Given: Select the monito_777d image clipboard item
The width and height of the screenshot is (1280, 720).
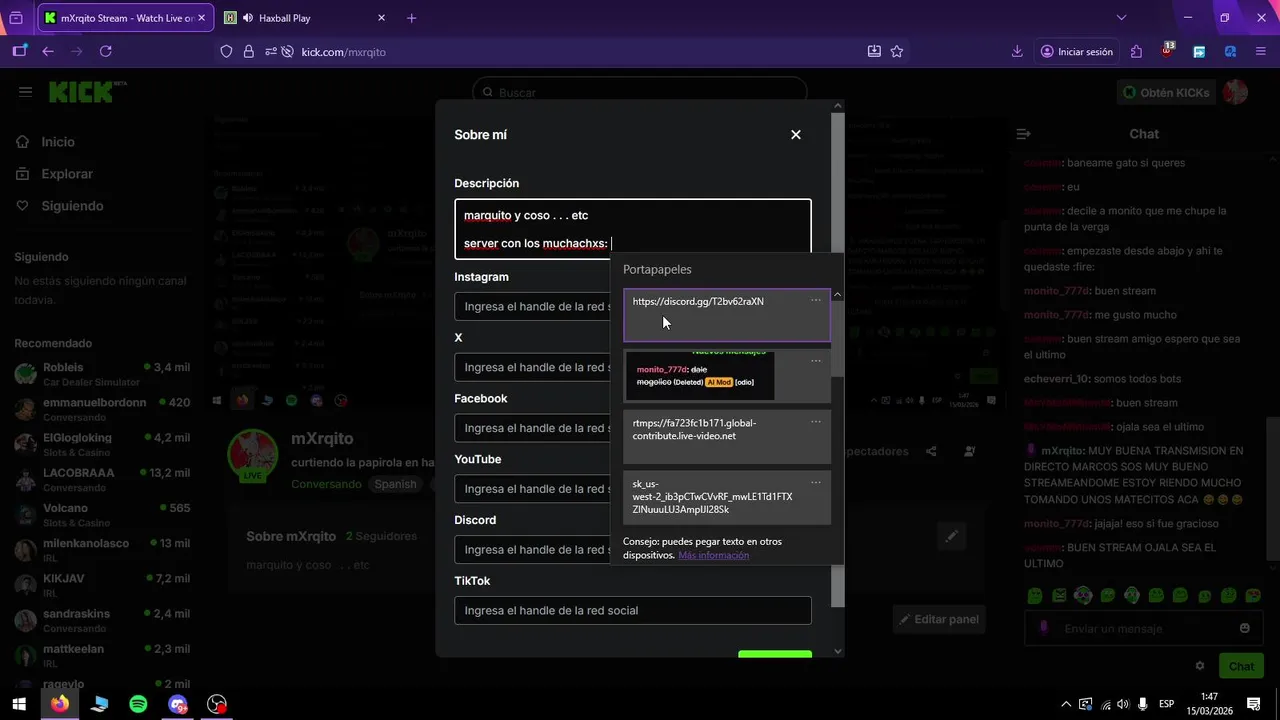Looking at the screenshot, I should tap(727, 376).
